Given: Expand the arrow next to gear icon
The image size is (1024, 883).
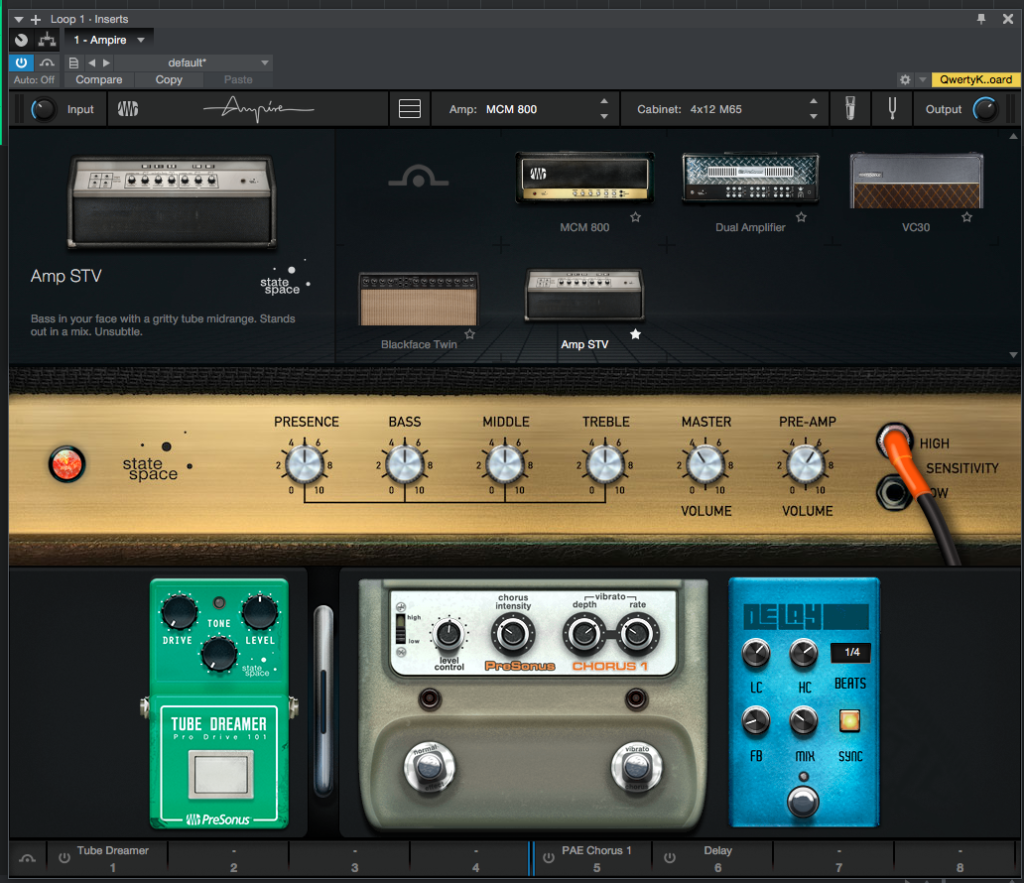Looking at the screenshot, I should [922, 80].
